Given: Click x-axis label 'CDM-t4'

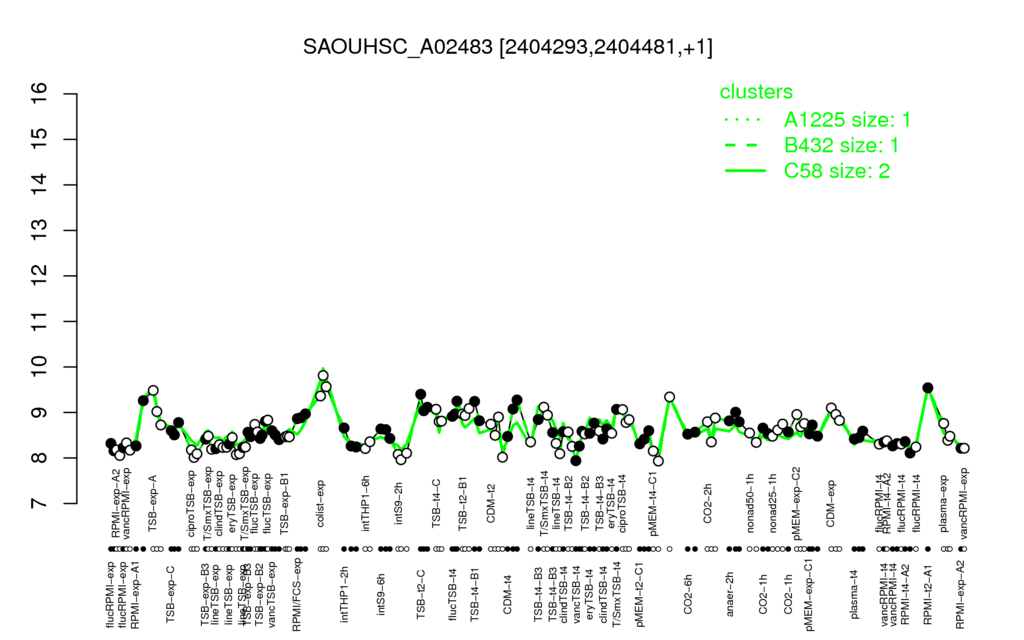Looking at the screenshot, I should coord(508,594).
